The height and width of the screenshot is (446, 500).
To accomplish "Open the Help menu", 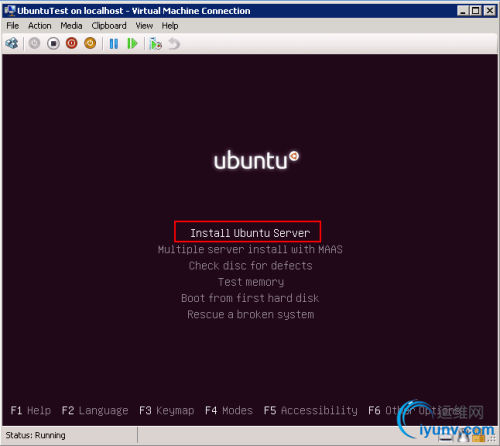I will click(170, 26).
